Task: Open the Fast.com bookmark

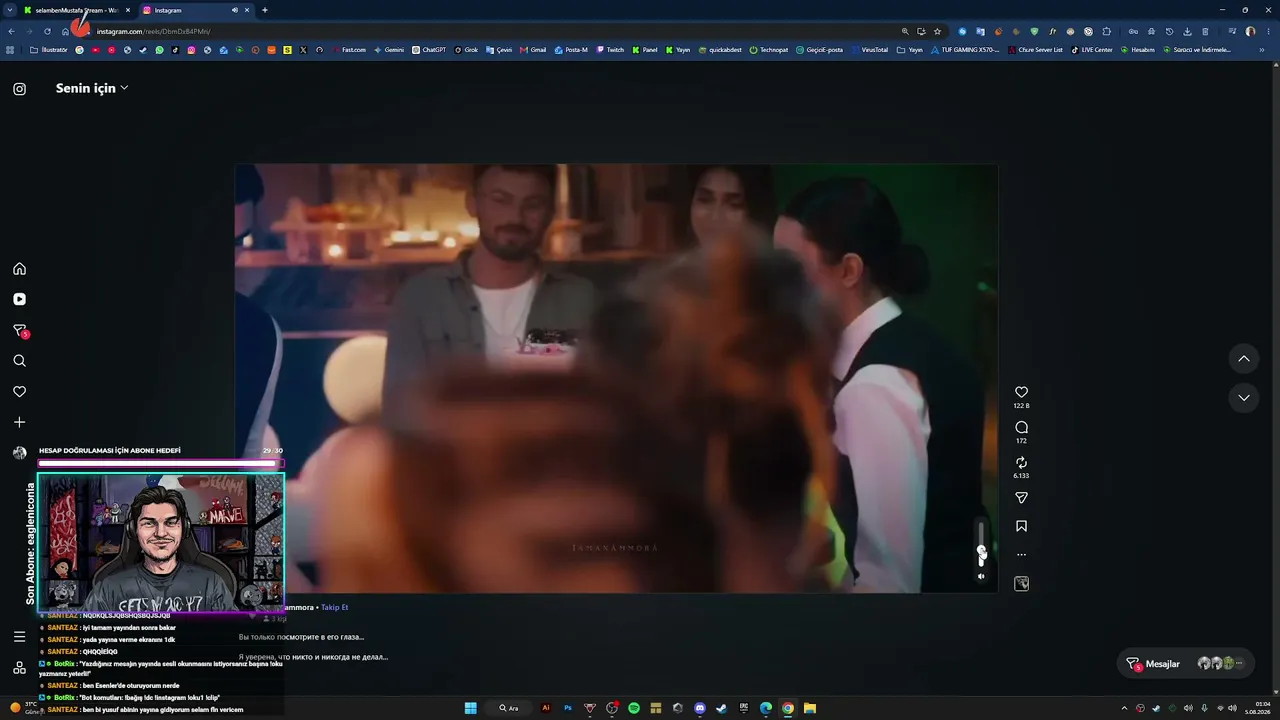Action: tap(348, 50)
